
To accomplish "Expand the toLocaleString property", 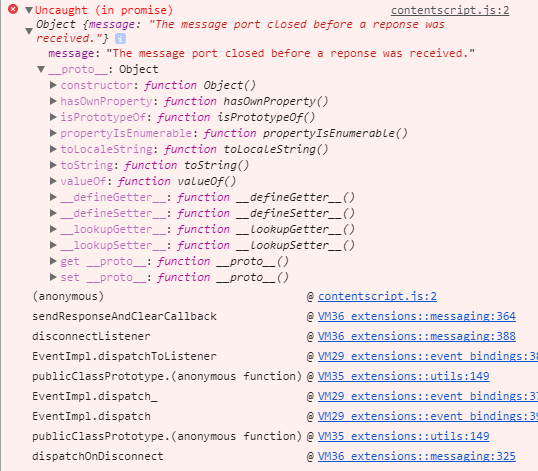I will pyautogui.click(x=53, y=149).
